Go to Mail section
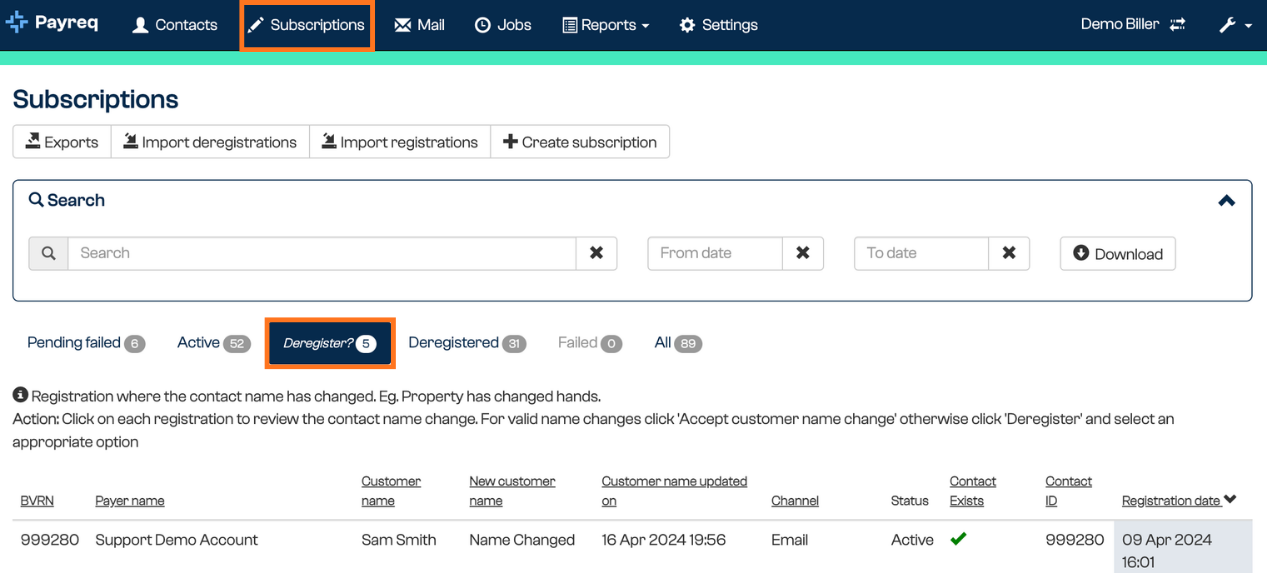This screenshot has height=573, width=1267. click(x=419, y=25)
